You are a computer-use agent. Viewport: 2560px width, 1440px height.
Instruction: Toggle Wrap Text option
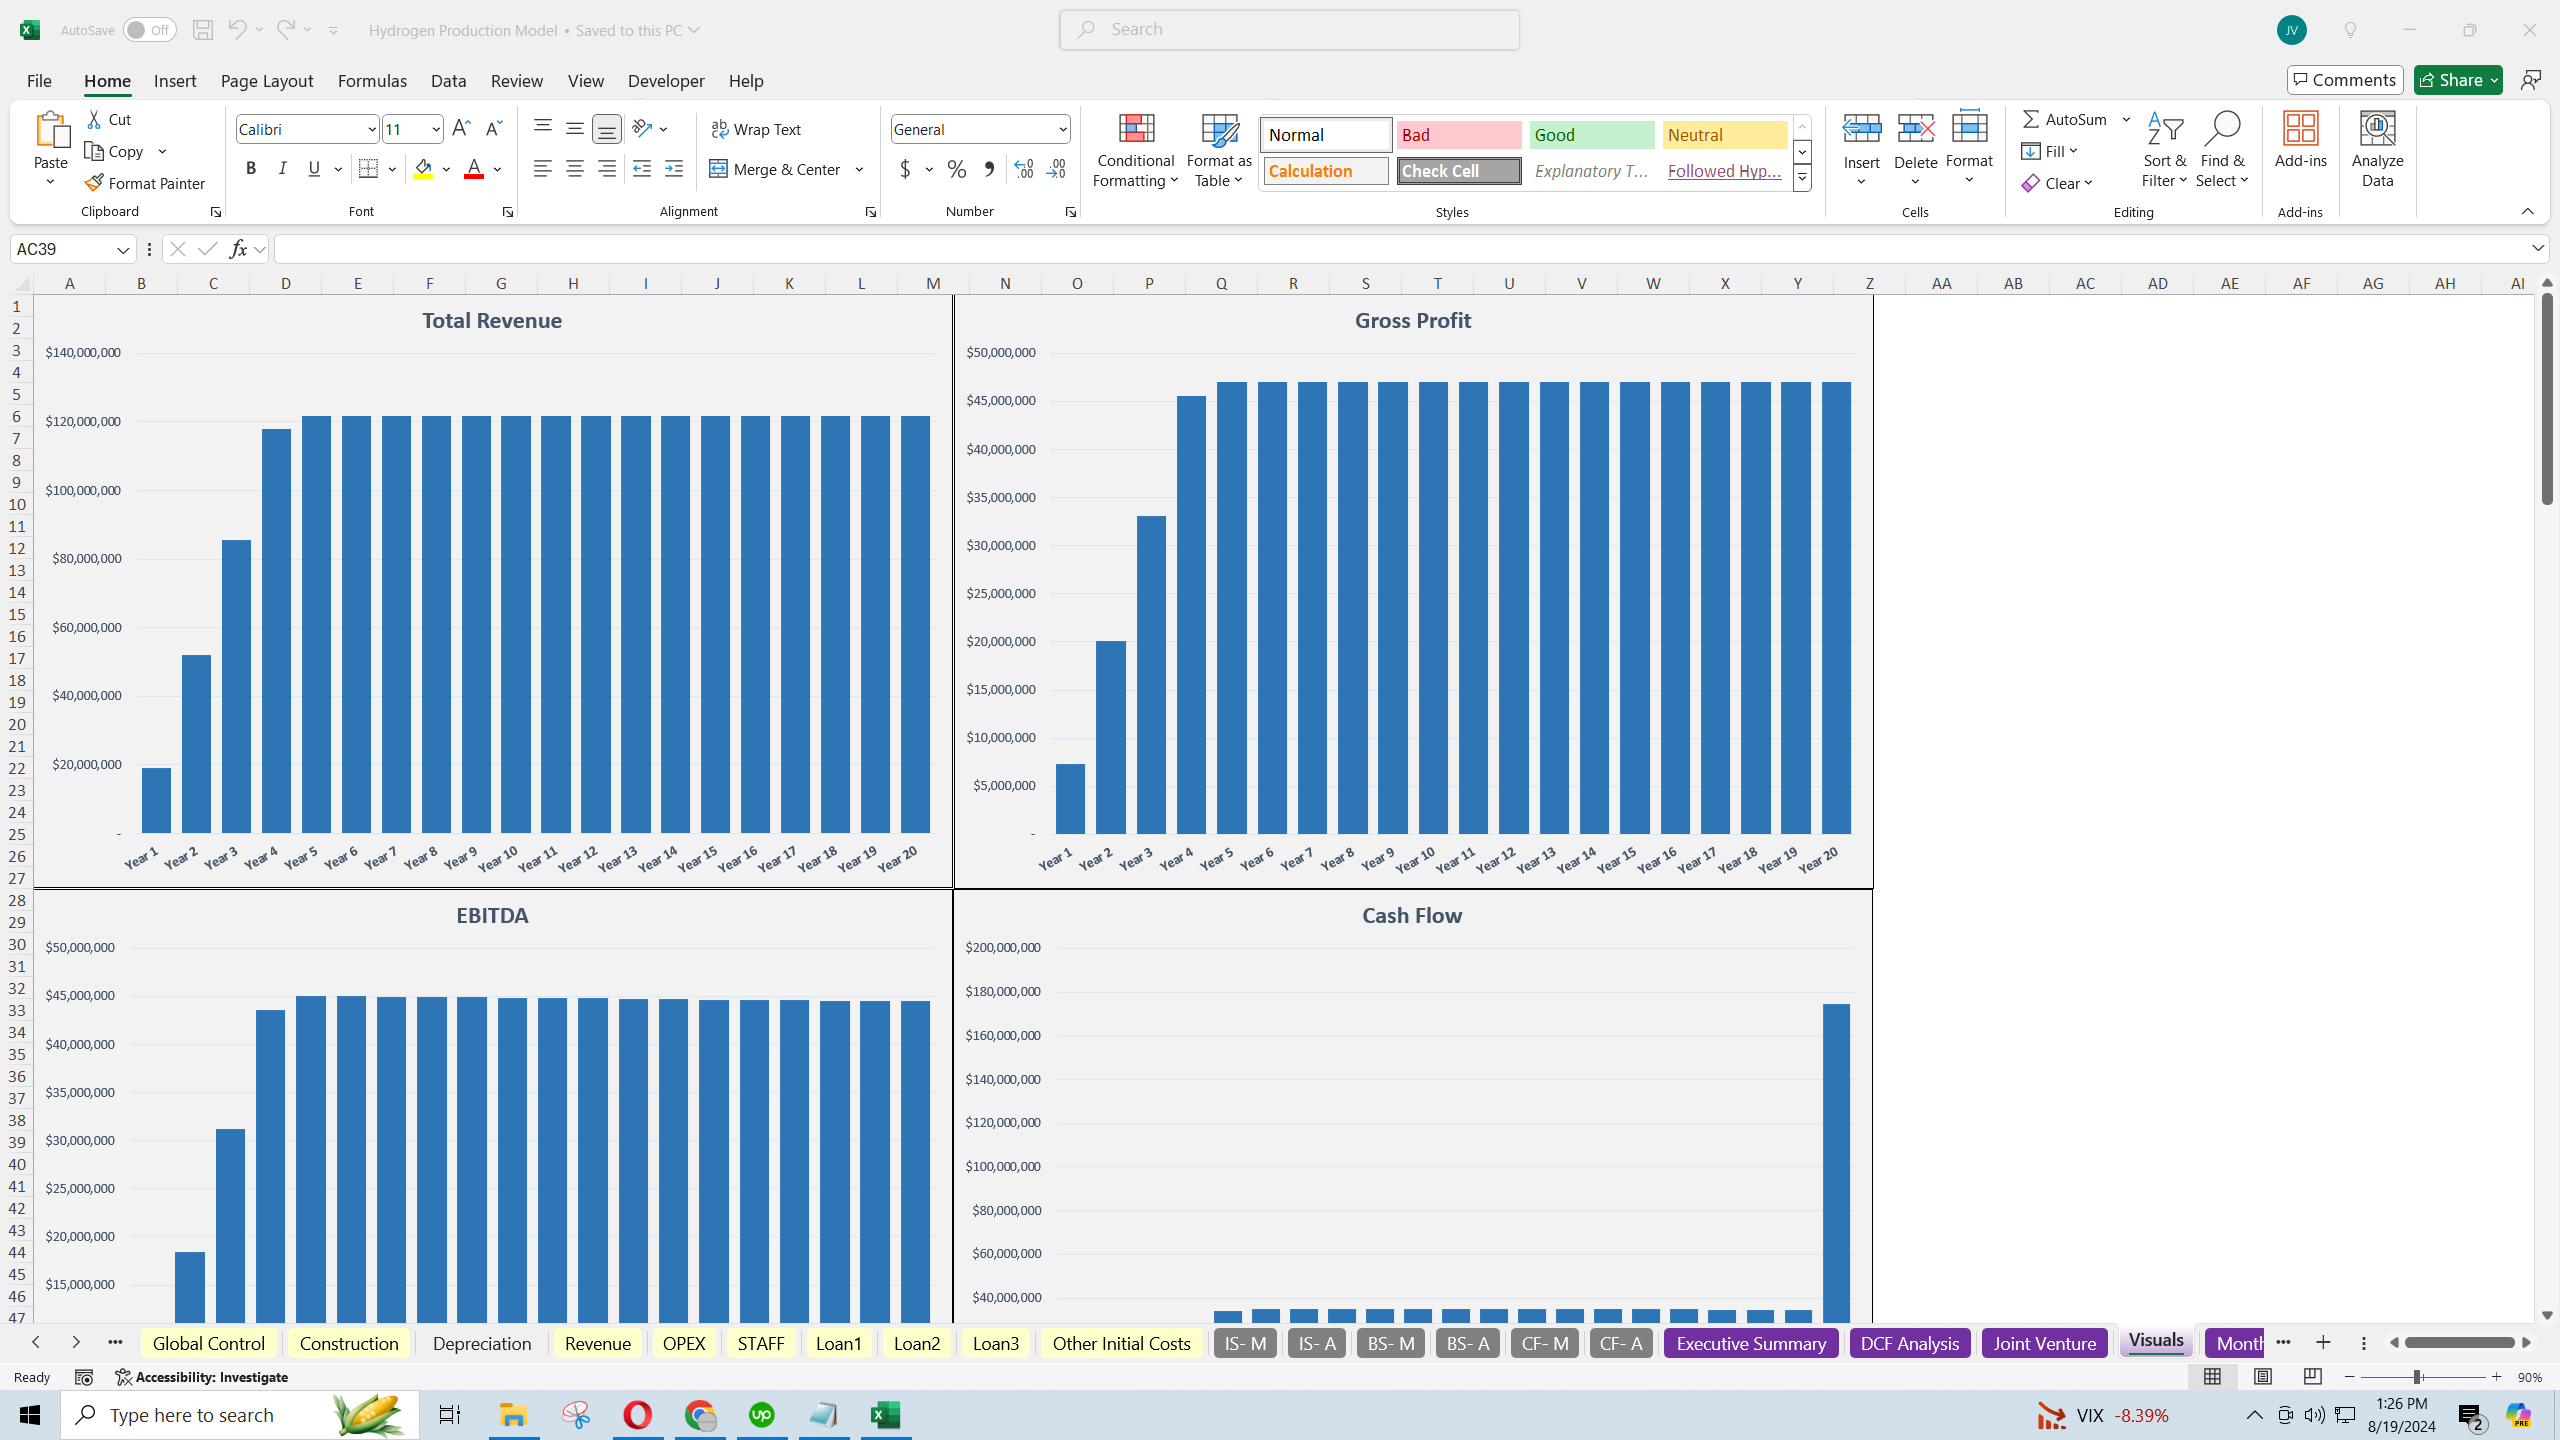(x=756, y=129)
